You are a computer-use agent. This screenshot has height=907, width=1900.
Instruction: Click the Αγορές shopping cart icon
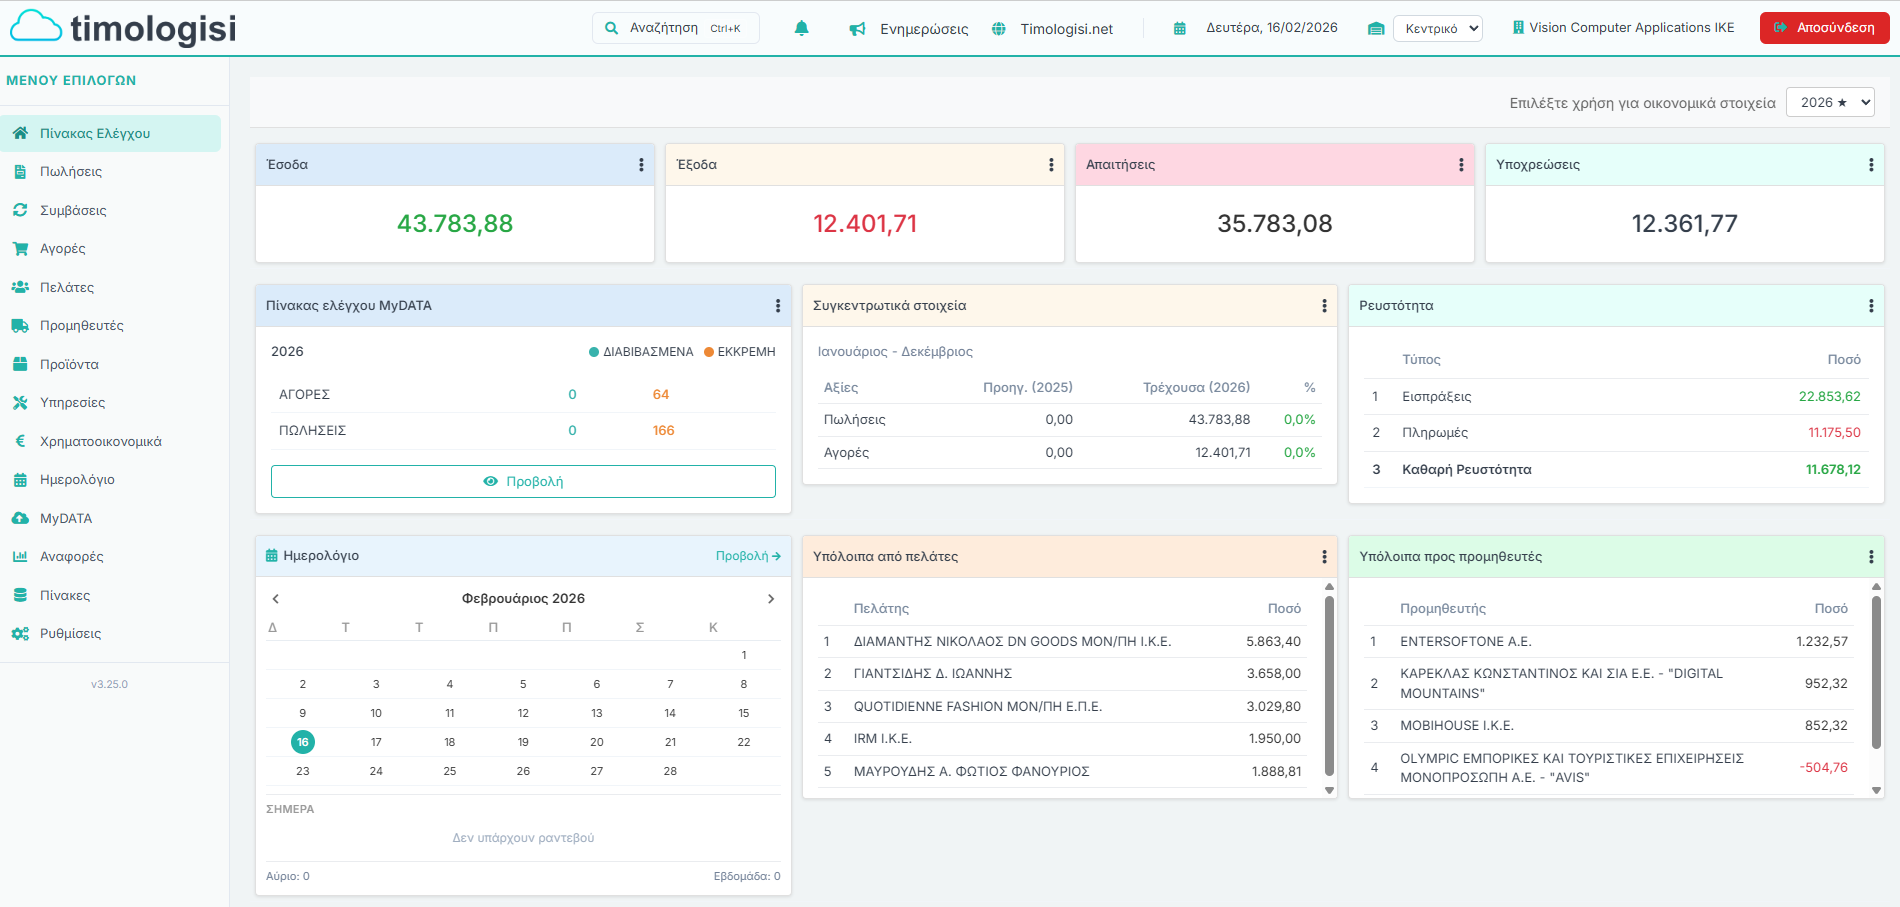click(20, 249)
